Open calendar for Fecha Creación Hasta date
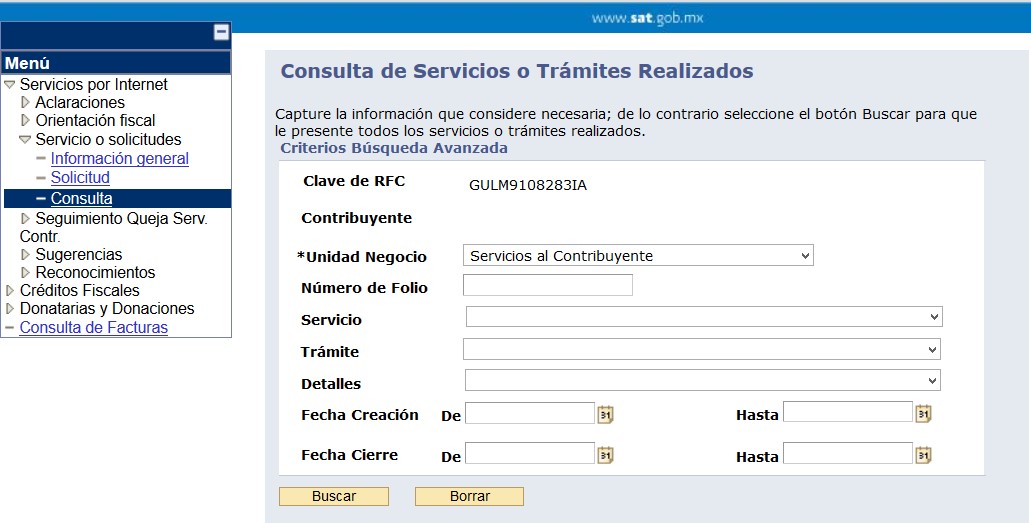Screen dimensions: 1031x523 click(923, 414)
